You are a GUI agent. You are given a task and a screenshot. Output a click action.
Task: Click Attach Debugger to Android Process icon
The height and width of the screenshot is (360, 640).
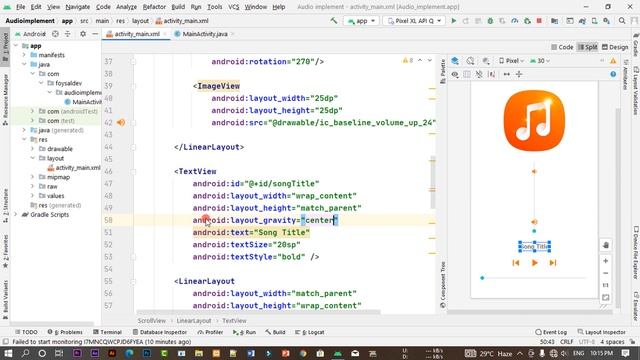[527, 21]
